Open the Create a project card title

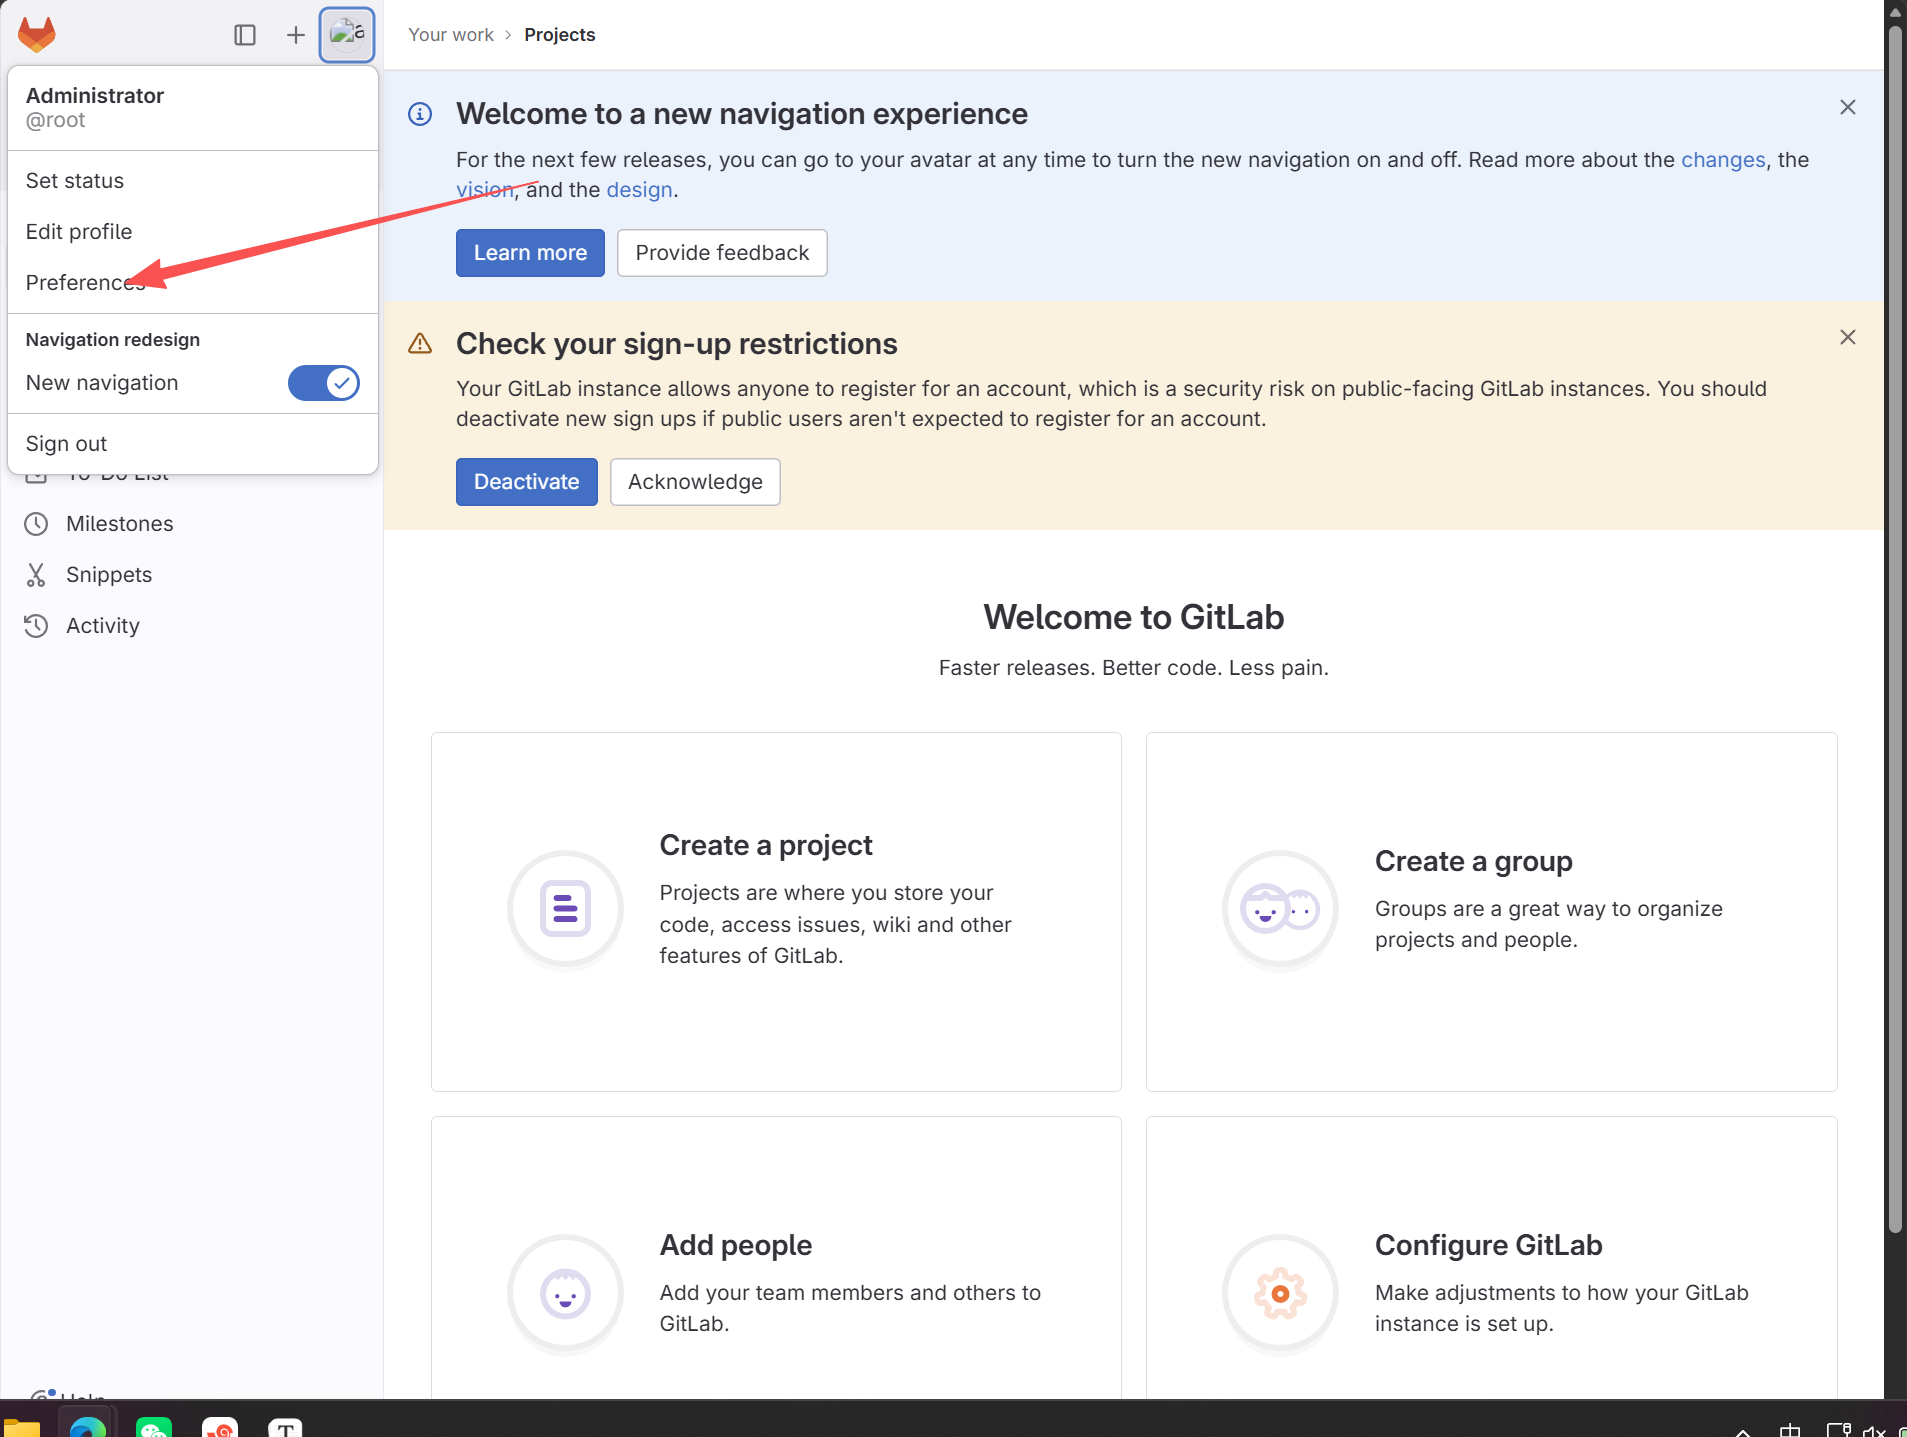[x=766, y=846]
